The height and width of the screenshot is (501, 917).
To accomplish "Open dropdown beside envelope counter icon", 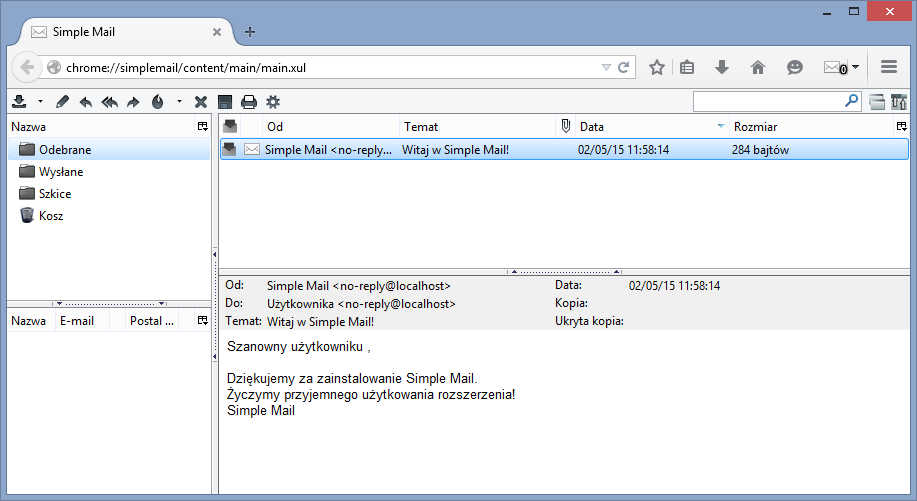I will [x=856, y=67].
